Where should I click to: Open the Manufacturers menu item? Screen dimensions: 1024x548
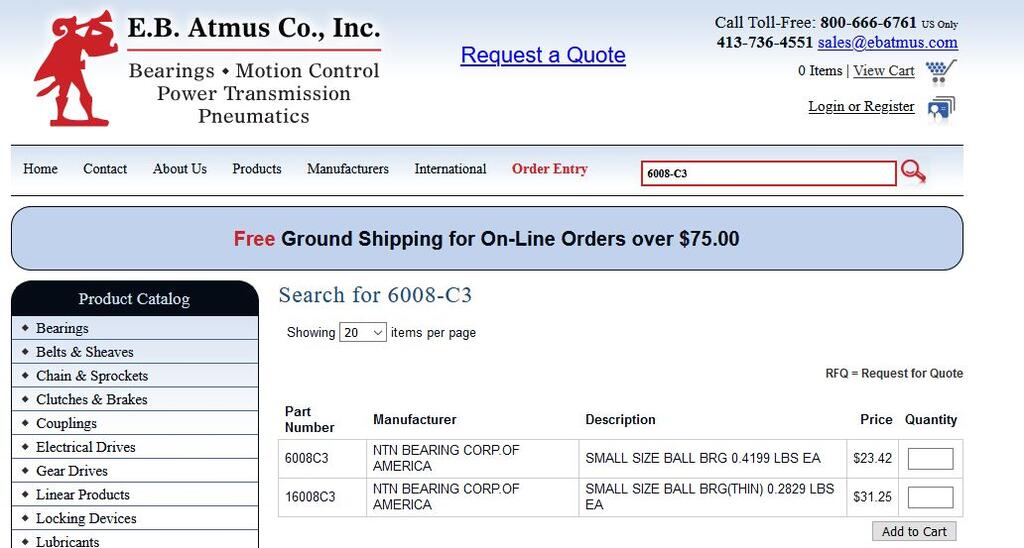tap(347, 169)
